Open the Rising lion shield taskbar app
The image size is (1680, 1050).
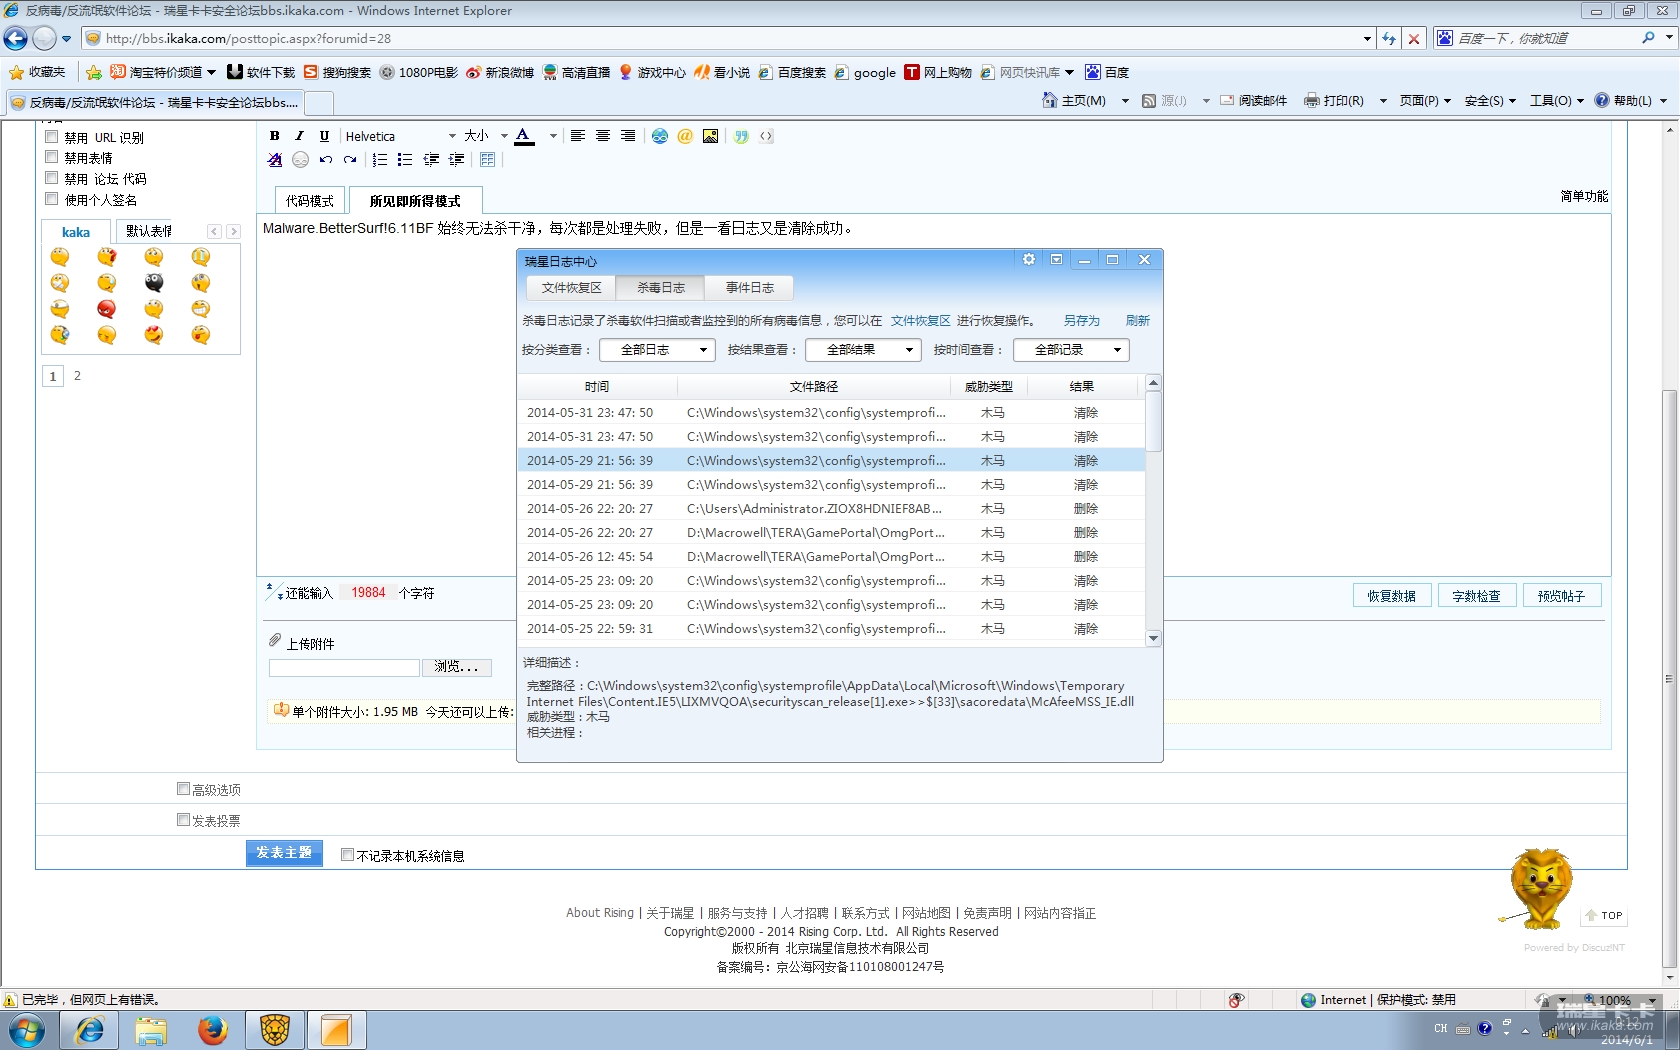[275, 1030]
